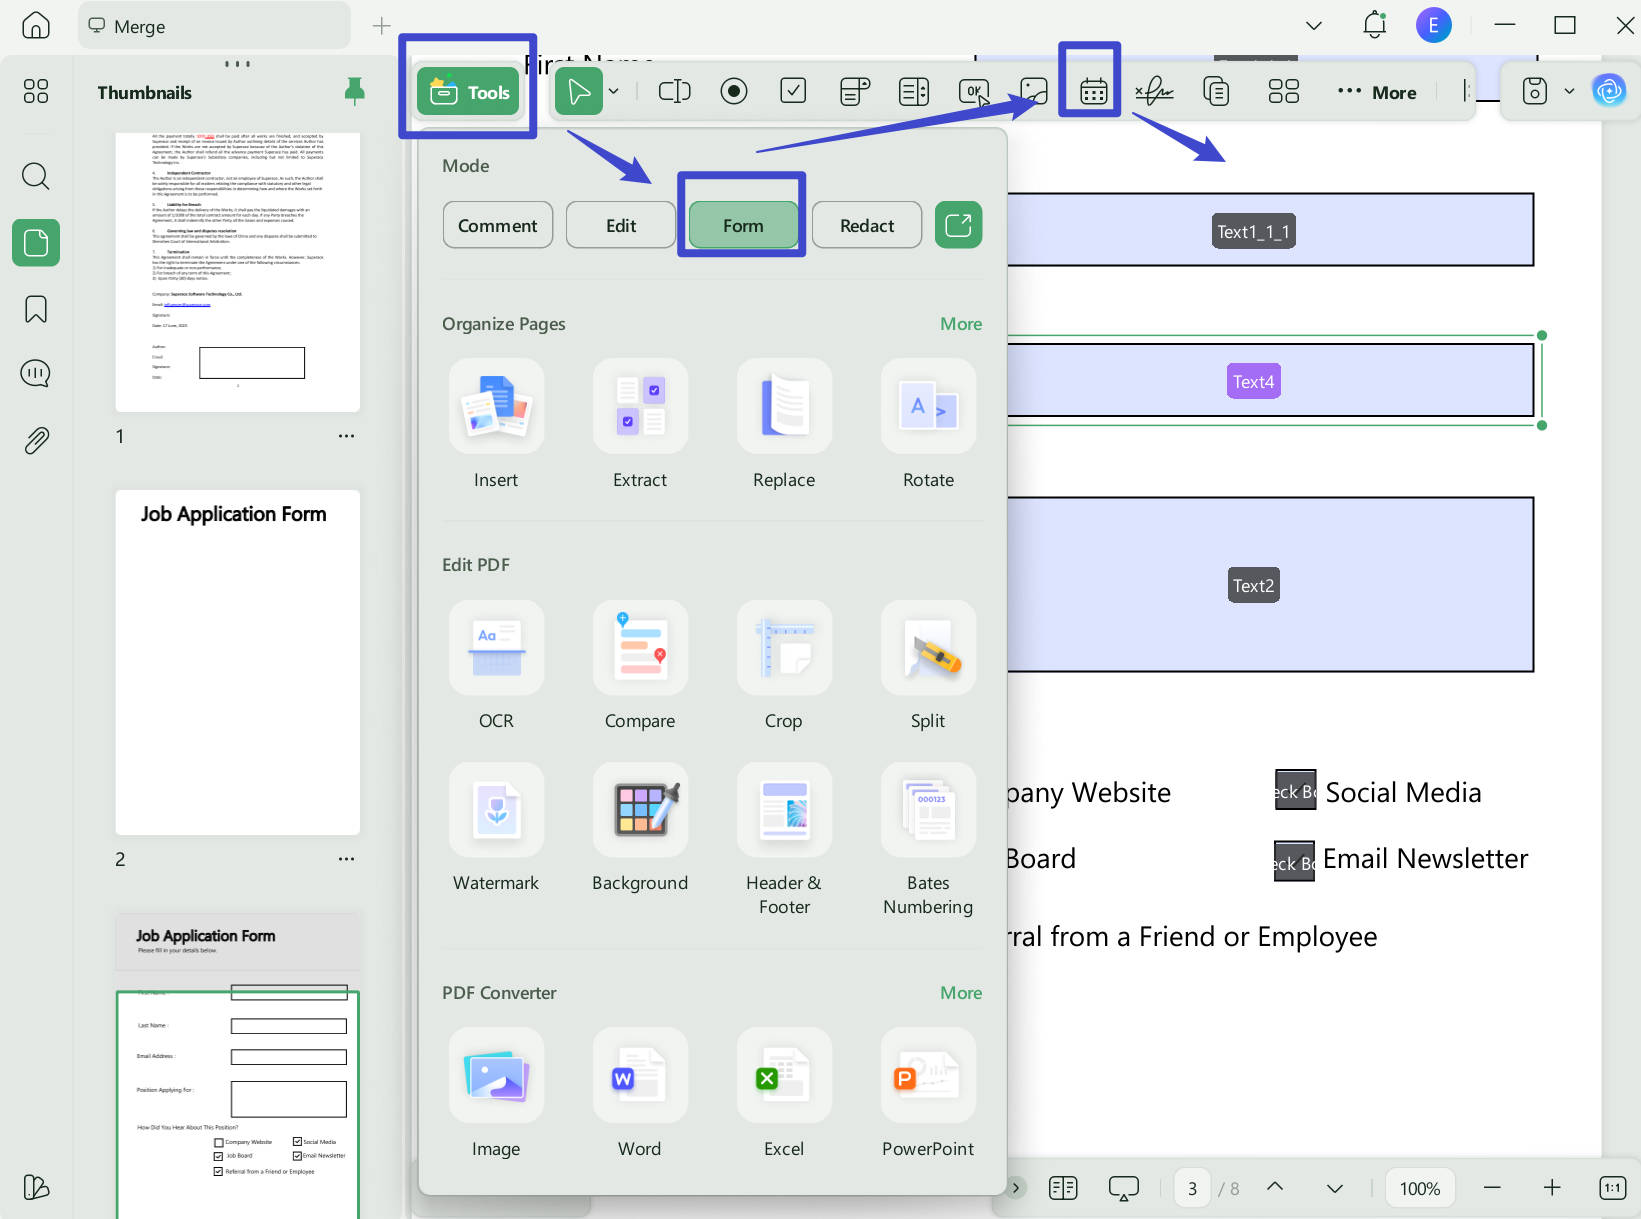Expand the tab list chevron in title bar
This screenshot has width=1641, height=1219.
coord(1314,26)
